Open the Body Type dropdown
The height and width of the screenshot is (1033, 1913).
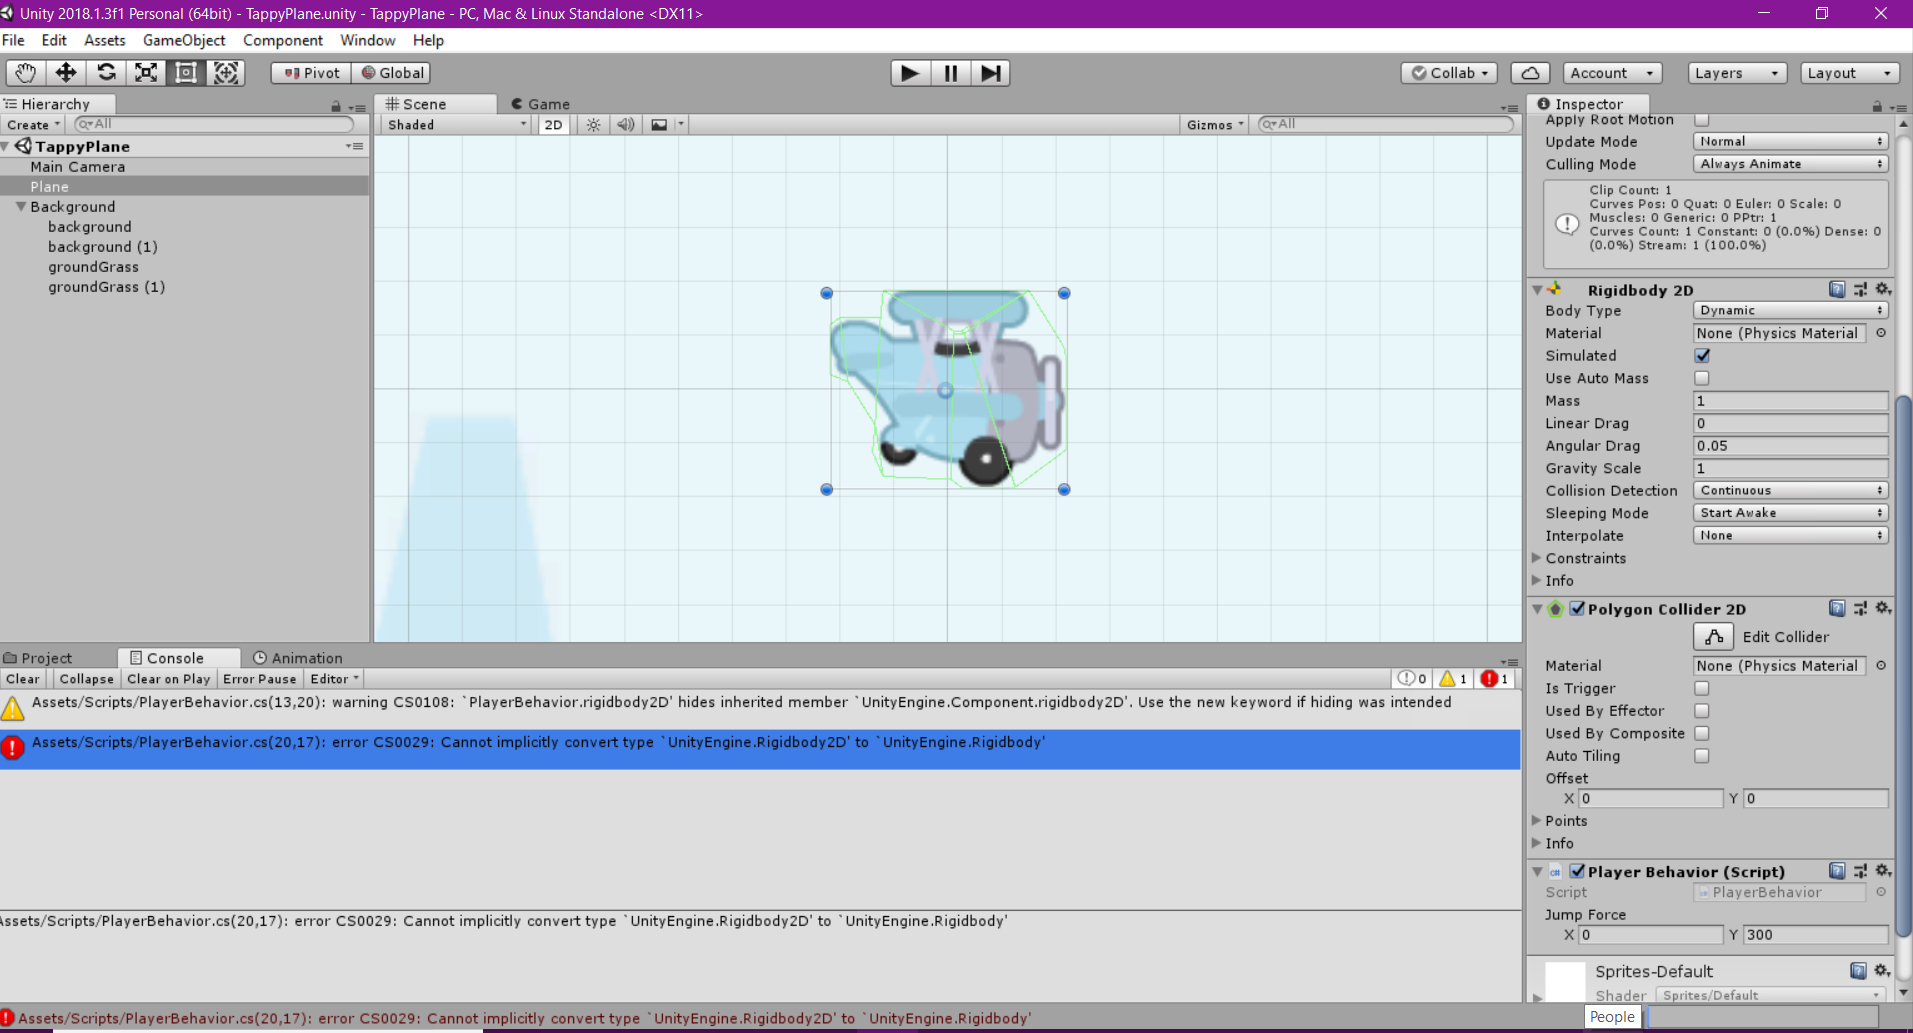1789,311
